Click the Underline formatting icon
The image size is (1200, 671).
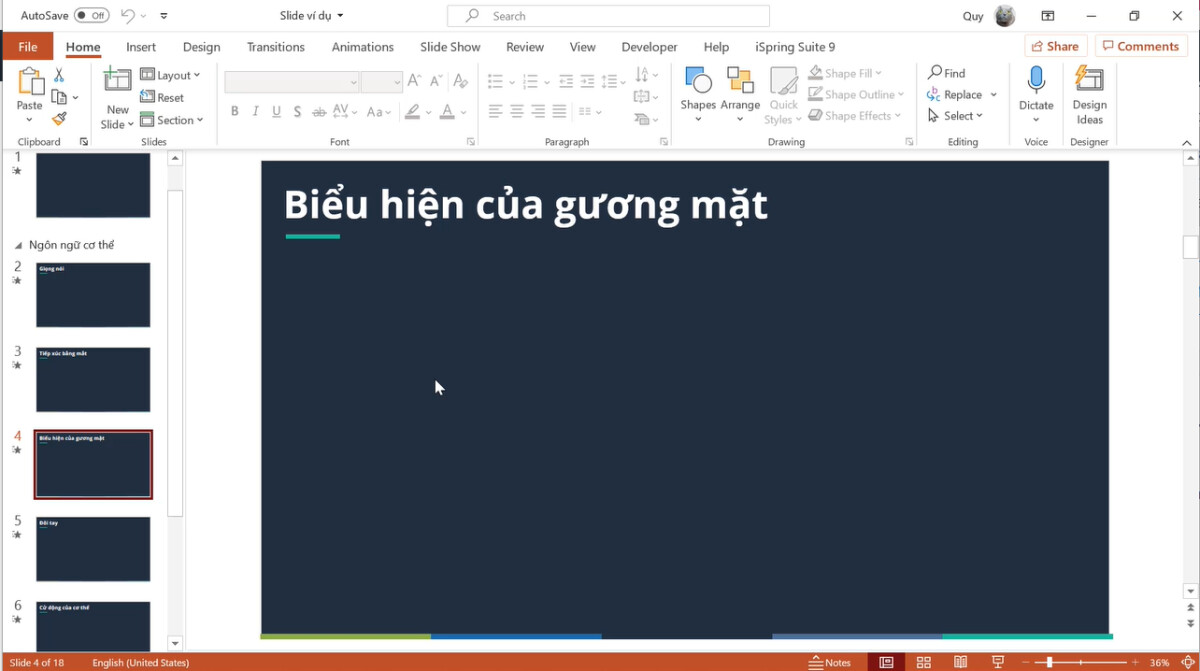click(x=276, y=111)
